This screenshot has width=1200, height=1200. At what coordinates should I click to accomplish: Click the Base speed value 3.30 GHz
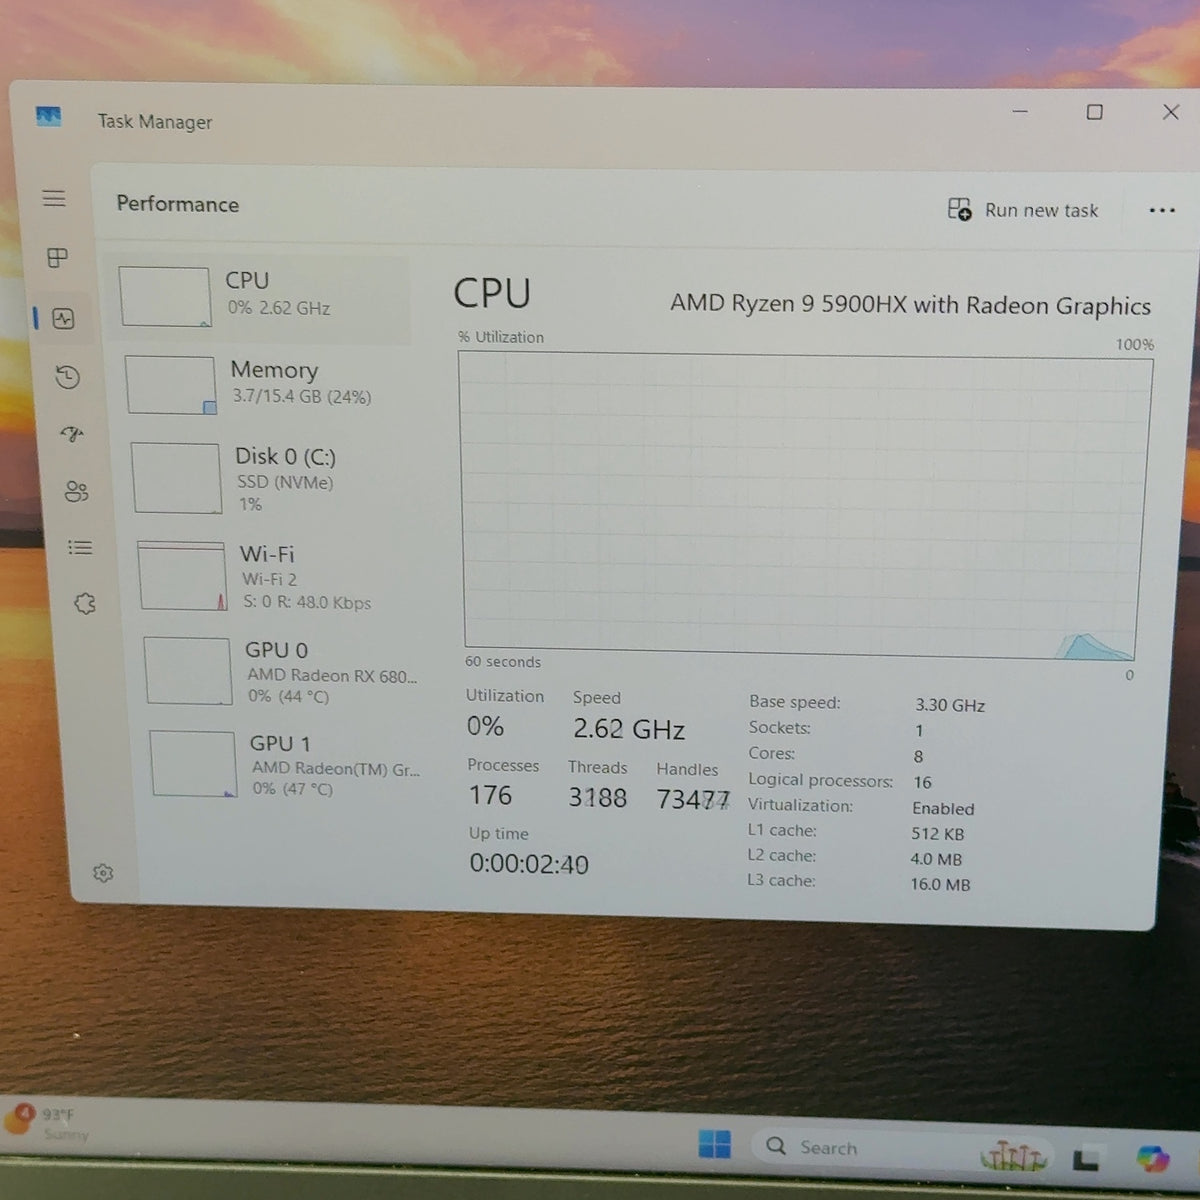click(950, 705)
